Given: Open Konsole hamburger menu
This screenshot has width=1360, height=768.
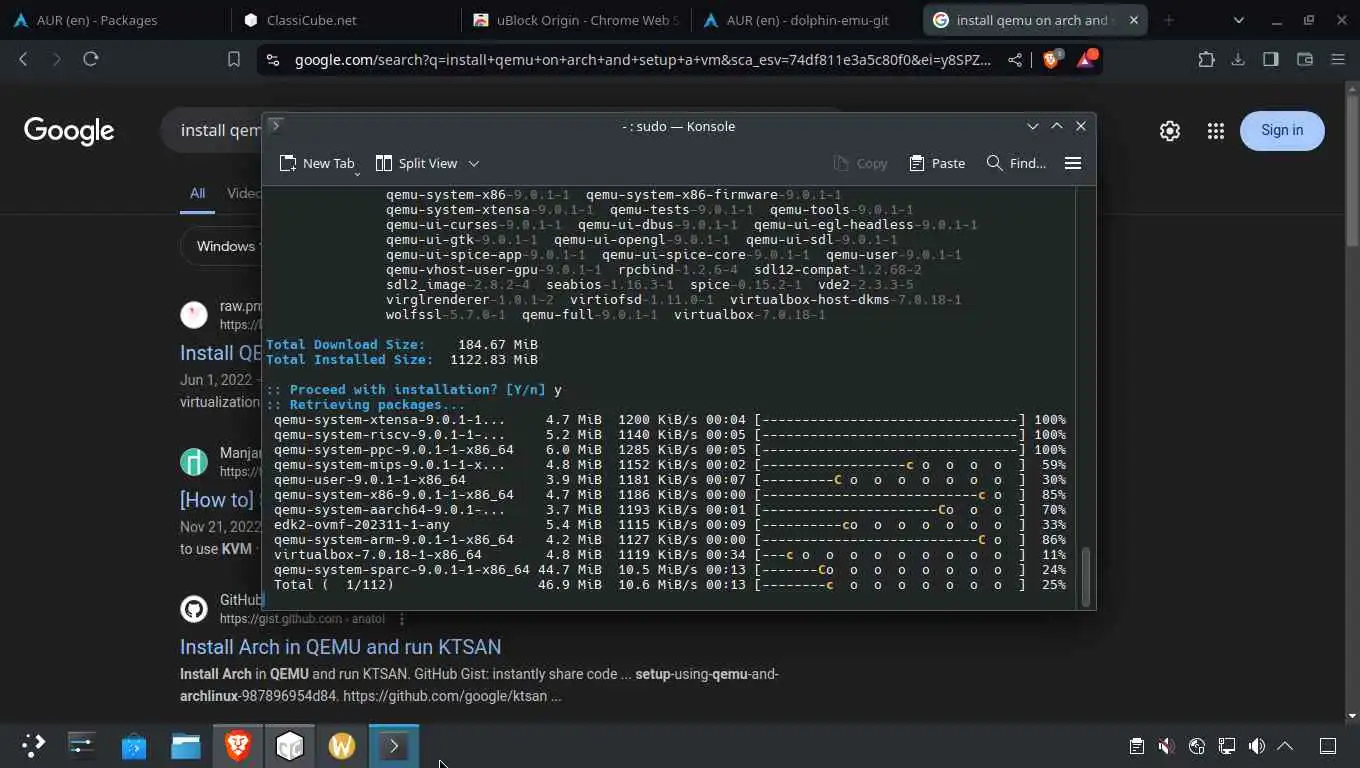Looking at the screenshot, I should coord(1073,163).
